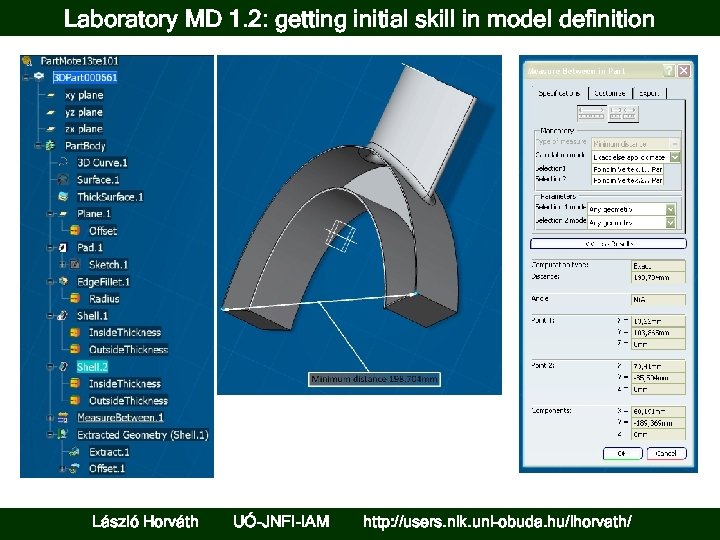Screen dimensions: 720x540
Task: Click the Distance result field
Action: (658, 277)
